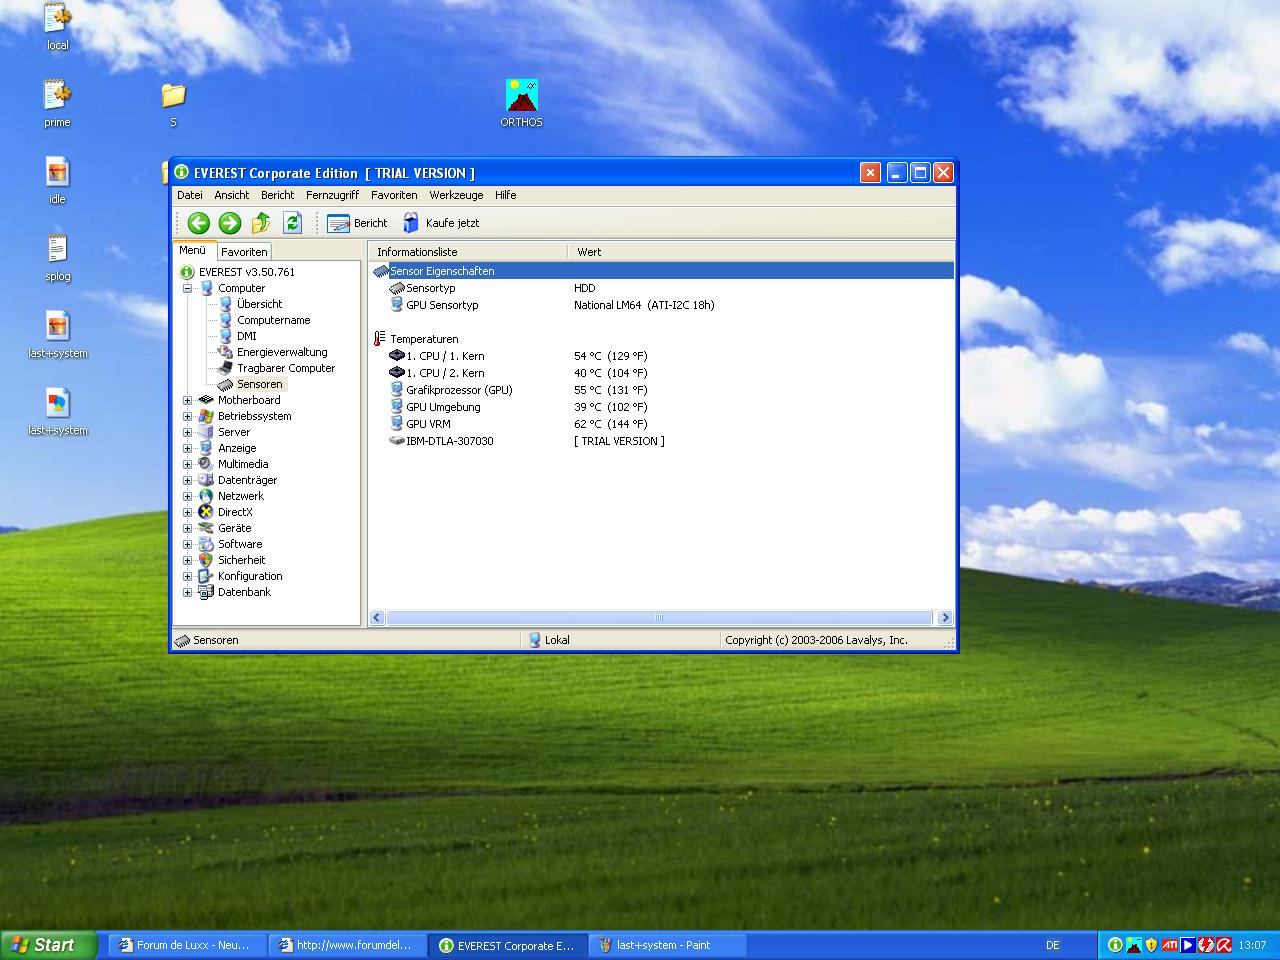
Task: Expand the Geräte tree node
Action: [x=187, y=528]
